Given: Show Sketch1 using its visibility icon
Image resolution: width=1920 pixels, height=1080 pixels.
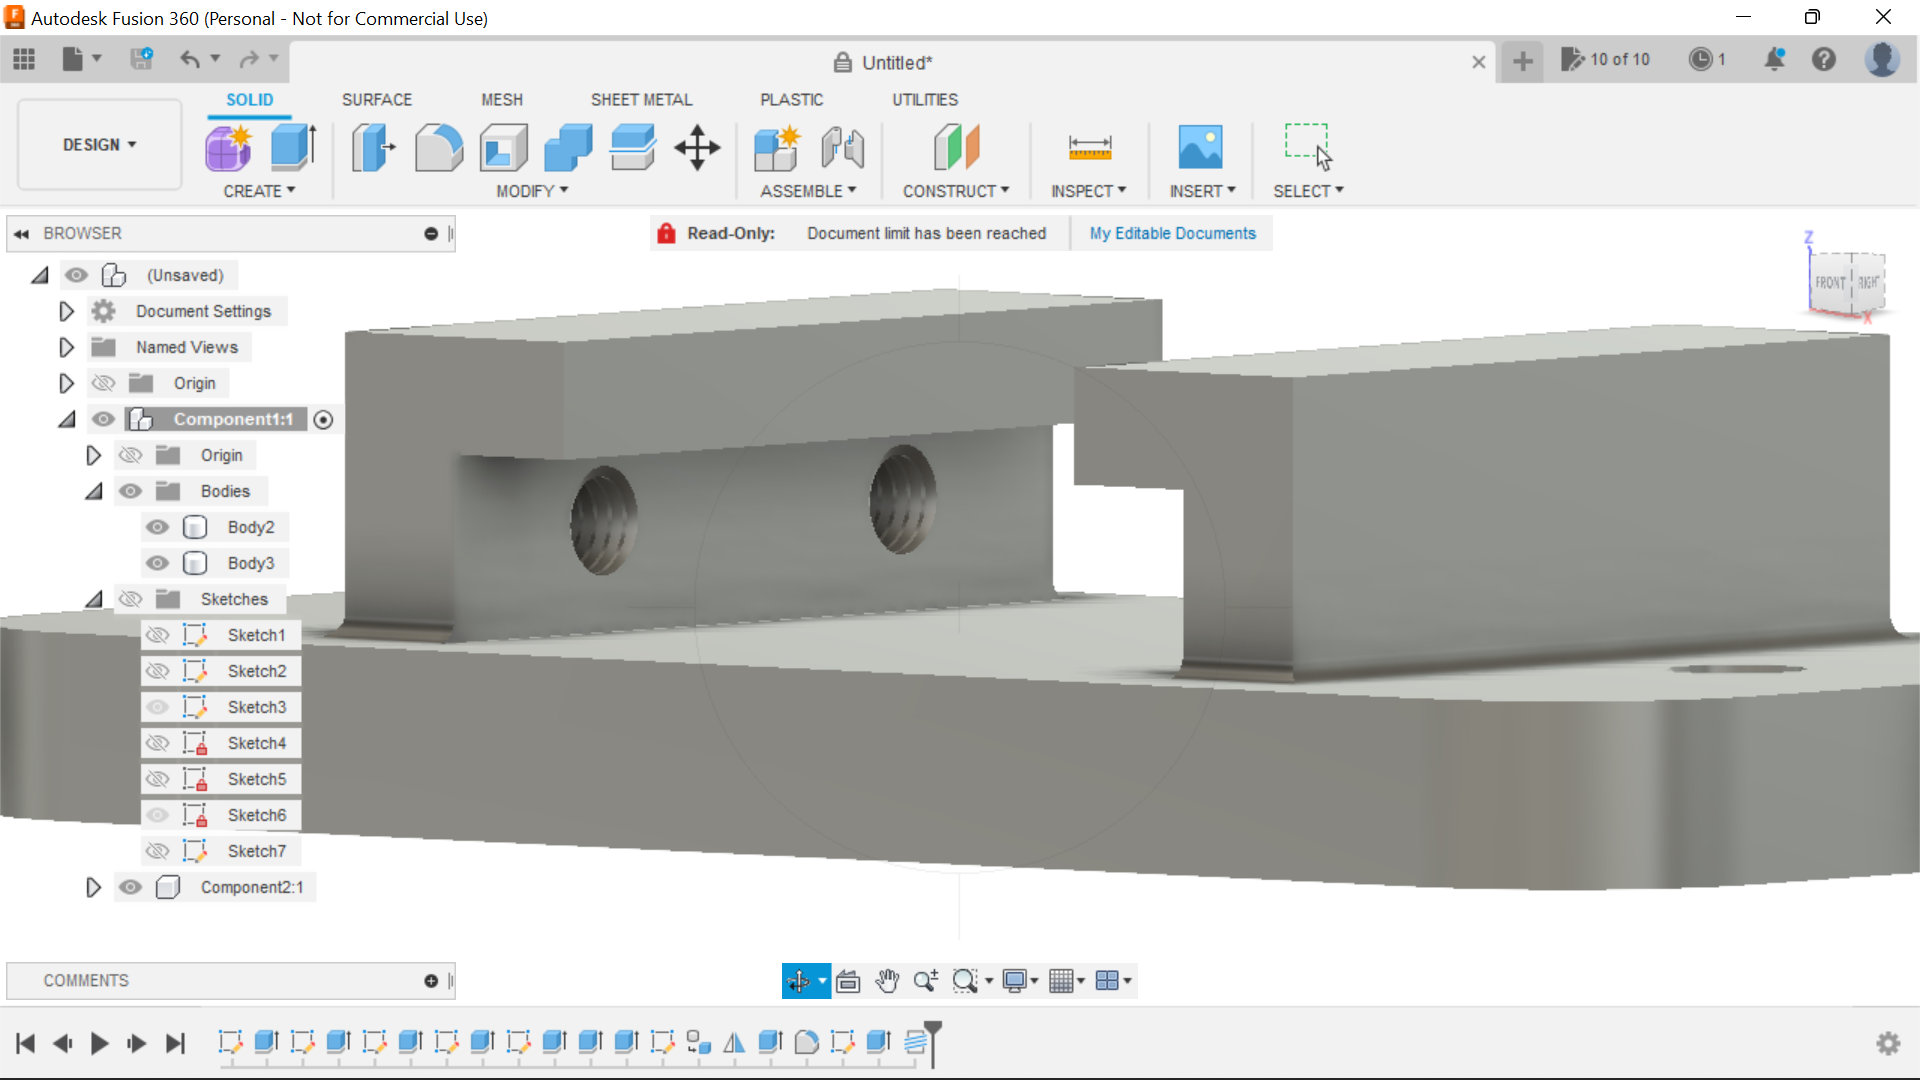Looking at the screenshot, I should click(158, 635).
